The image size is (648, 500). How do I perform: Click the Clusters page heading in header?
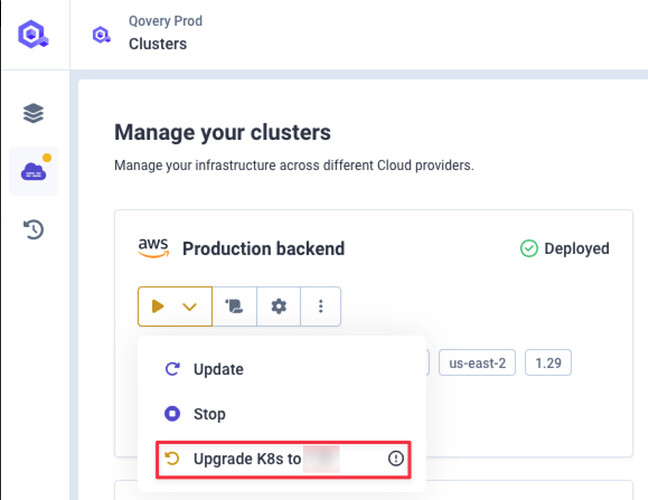pyautogui.click(x=157, y=44)
